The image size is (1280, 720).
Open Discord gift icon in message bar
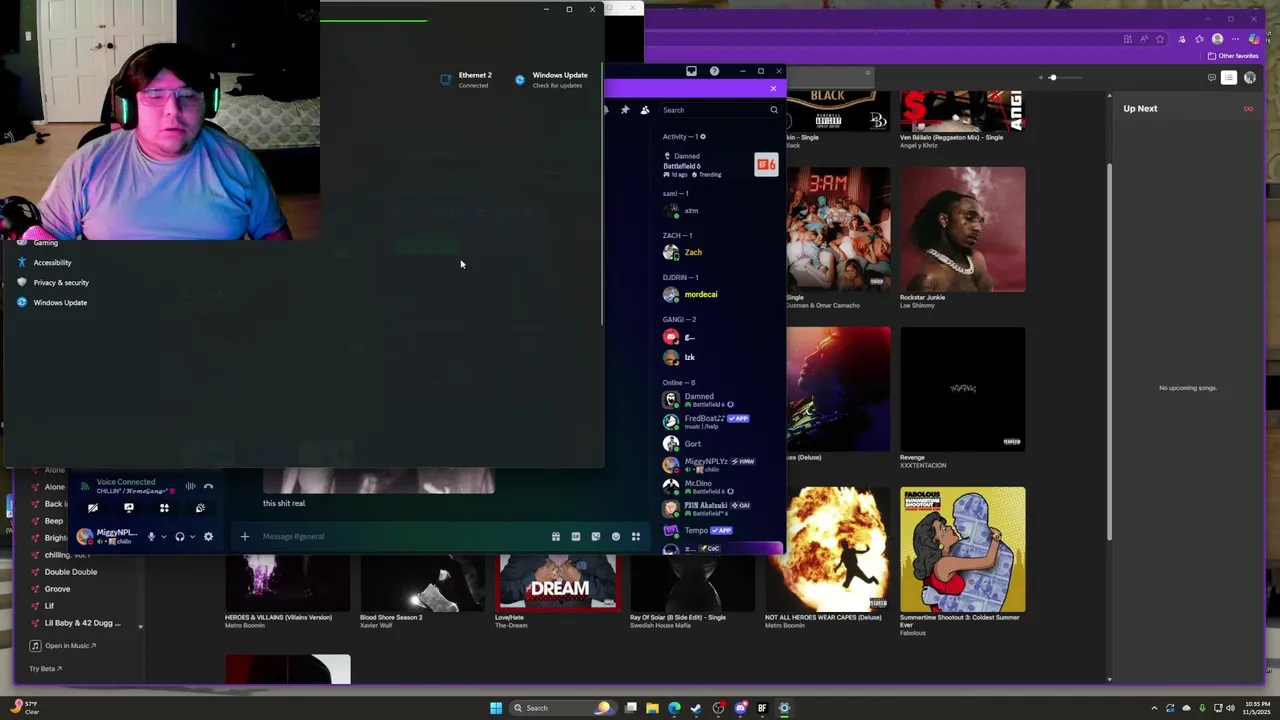556,536
